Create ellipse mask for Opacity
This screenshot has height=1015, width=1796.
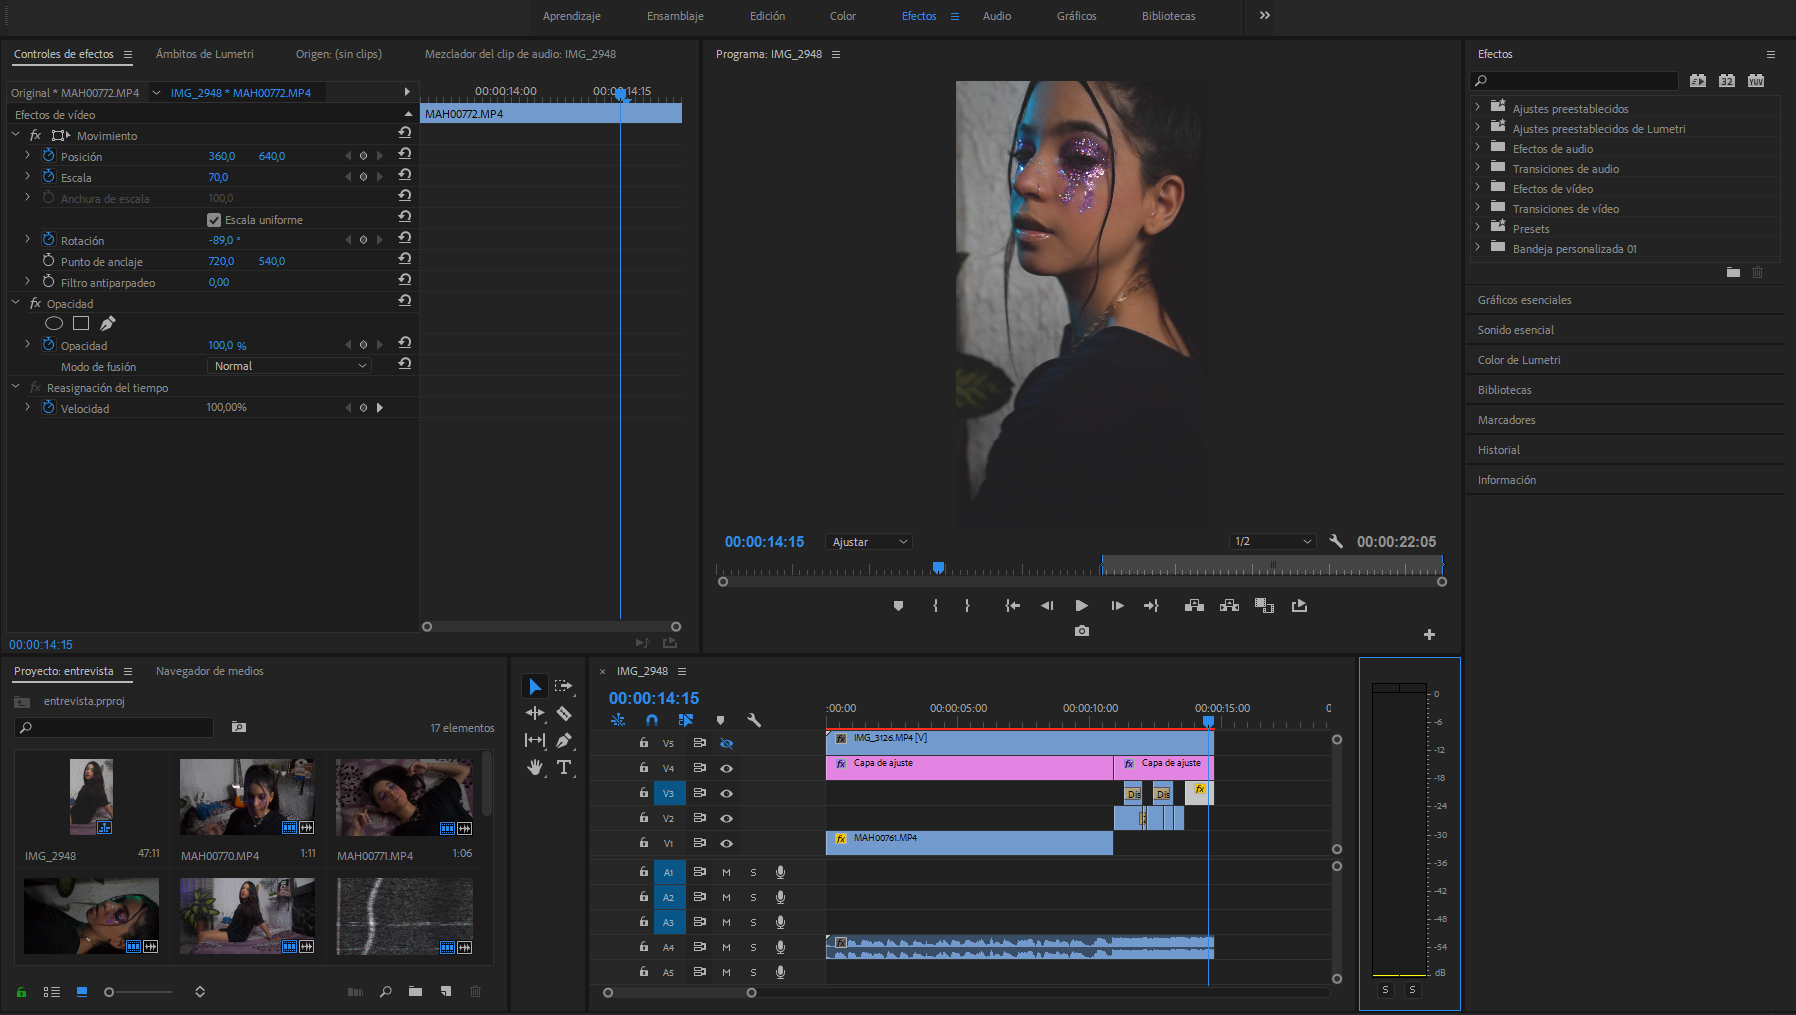[x=54, y=323]
